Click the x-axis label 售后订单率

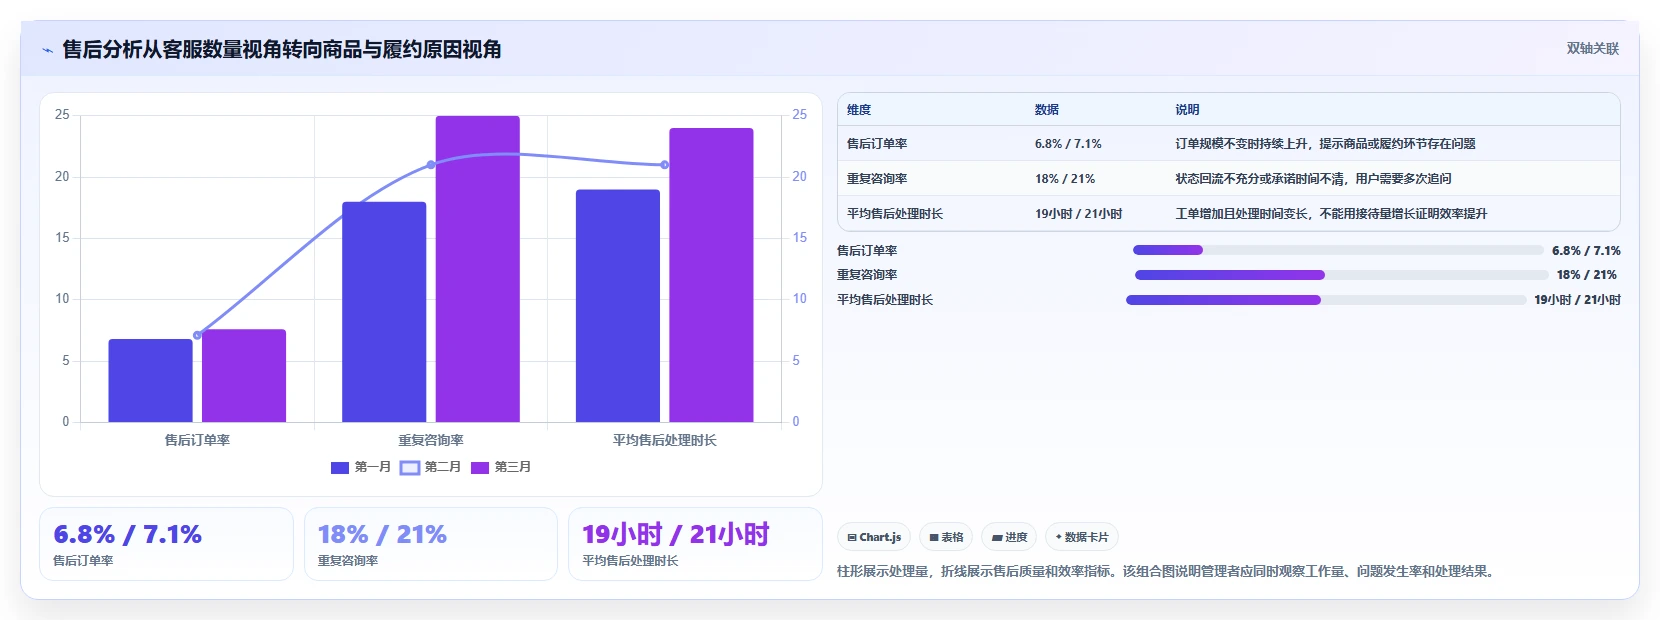(x=197, y=440)
